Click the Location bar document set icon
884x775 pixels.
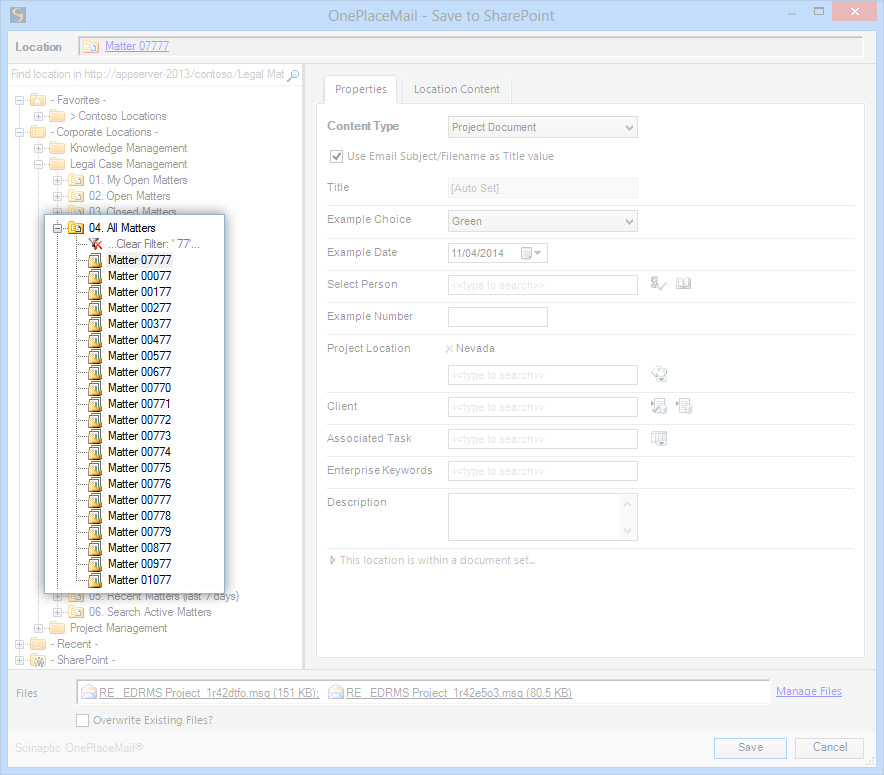coord(91,47)
